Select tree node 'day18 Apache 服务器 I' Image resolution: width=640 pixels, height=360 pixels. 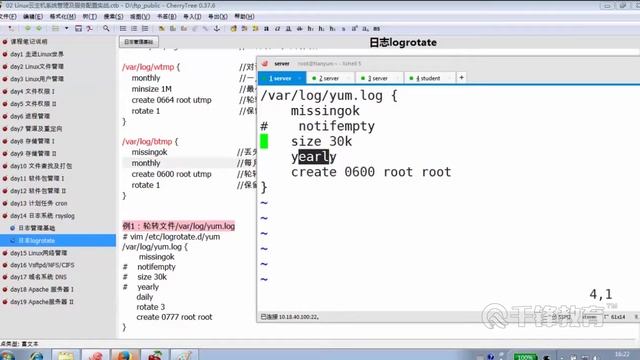click(x=42, y=289)
